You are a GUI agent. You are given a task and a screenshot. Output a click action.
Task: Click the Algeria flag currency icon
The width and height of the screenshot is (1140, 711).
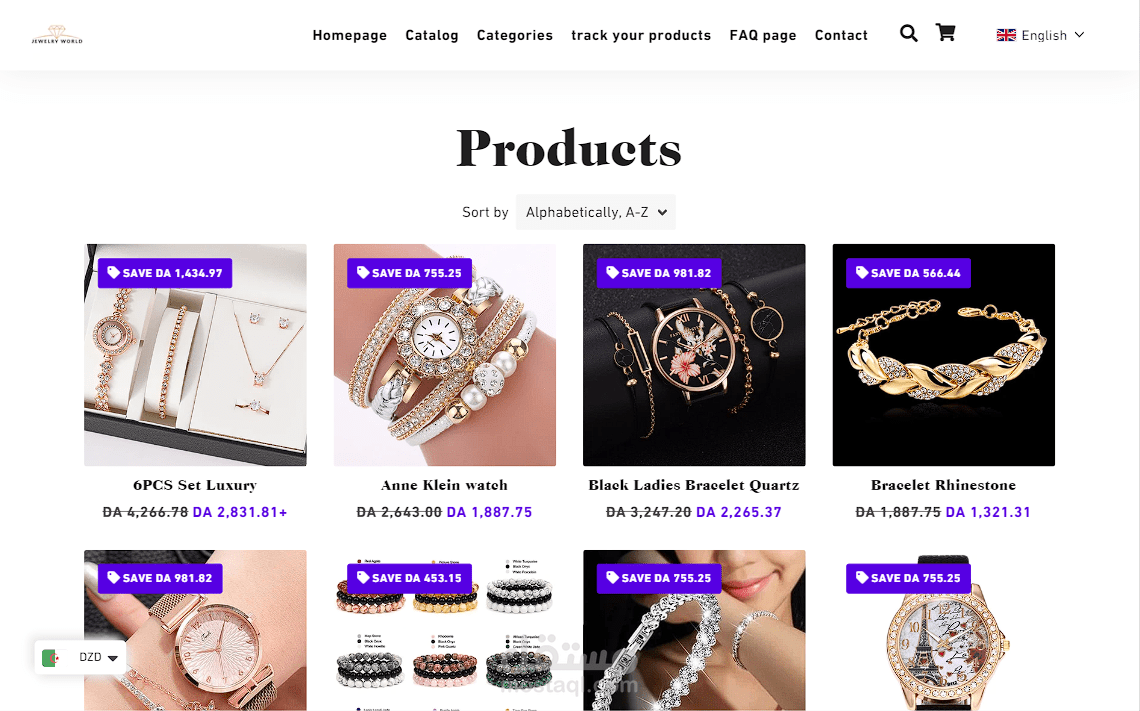click(51, 657)
